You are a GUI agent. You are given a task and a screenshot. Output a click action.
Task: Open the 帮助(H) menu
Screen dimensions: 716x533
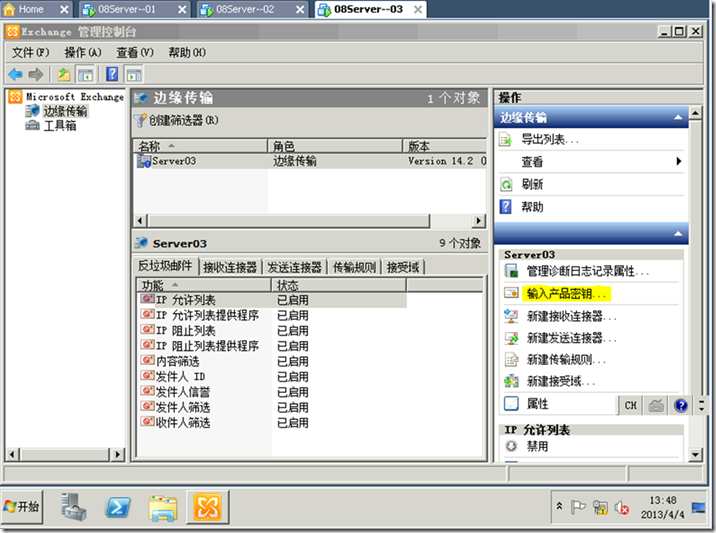click(187, 53)
